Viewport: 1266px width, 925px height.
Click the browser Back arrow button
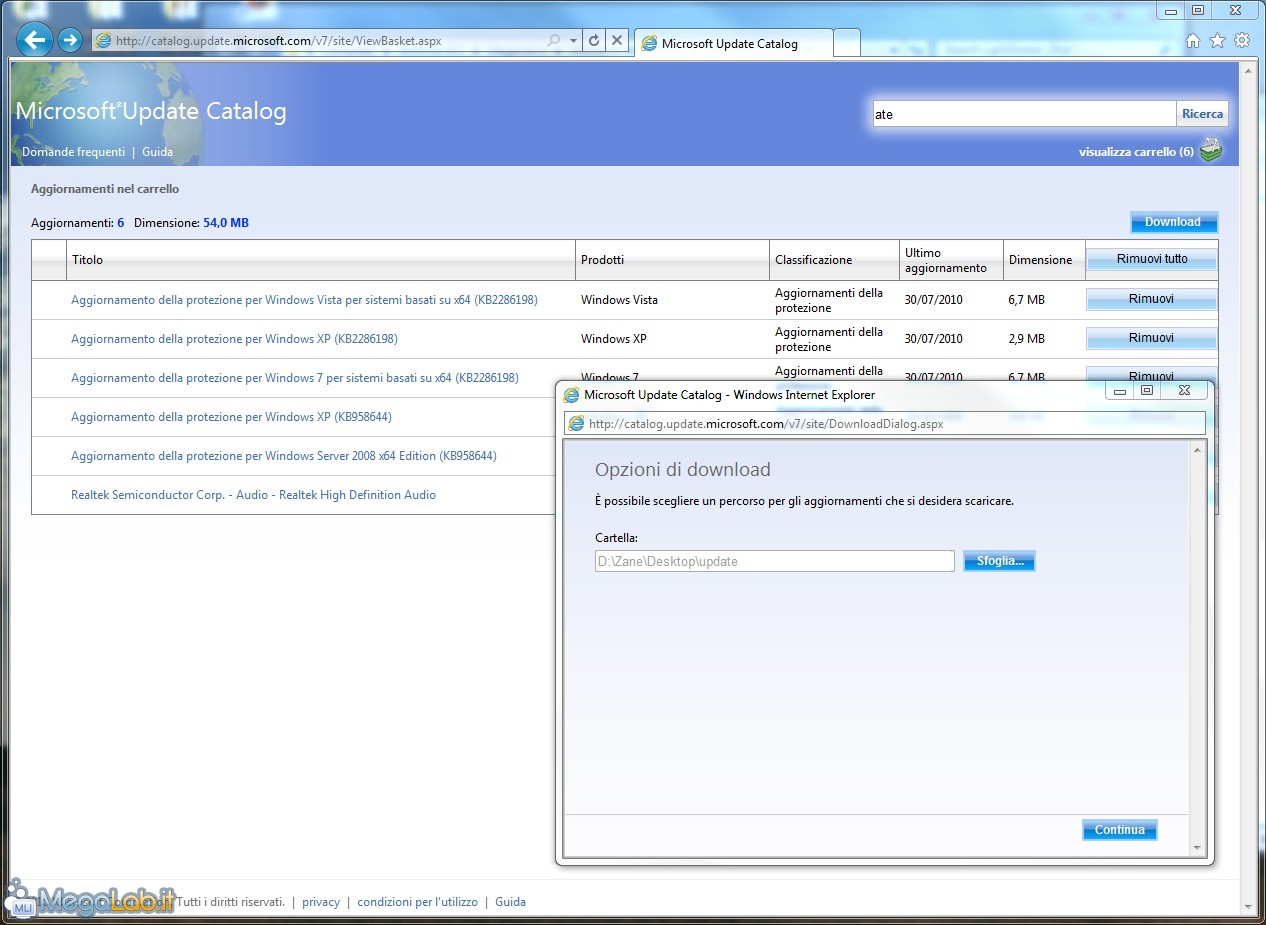(x=35, y=40)
